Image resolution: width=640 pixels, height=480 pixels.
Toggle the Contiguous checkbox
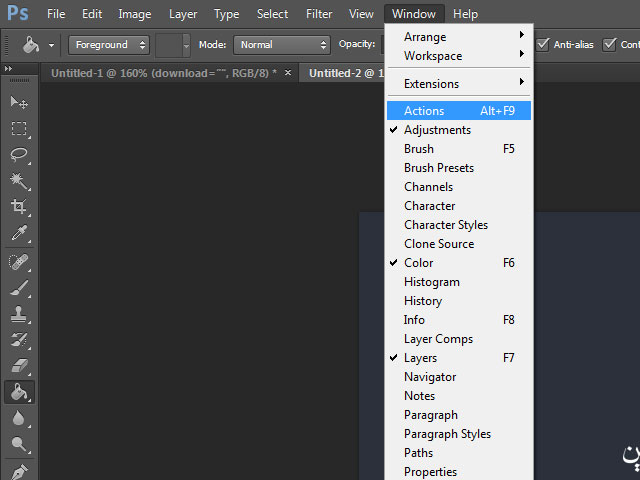click(x=609, y=44)
